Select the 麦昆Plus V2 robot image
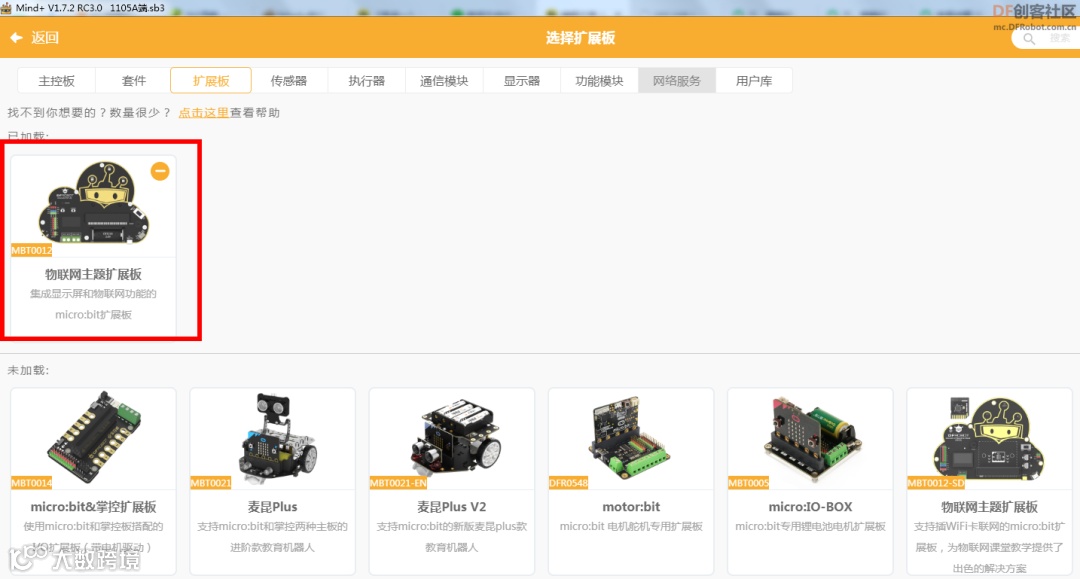 point(456,435)
